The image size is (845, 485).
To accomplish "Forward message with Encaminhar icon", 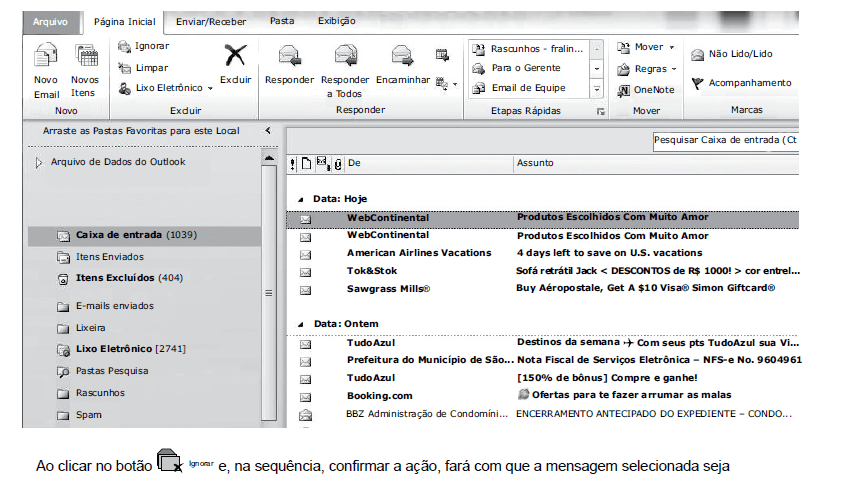I will pyautogui.click(x=403, y=56).
